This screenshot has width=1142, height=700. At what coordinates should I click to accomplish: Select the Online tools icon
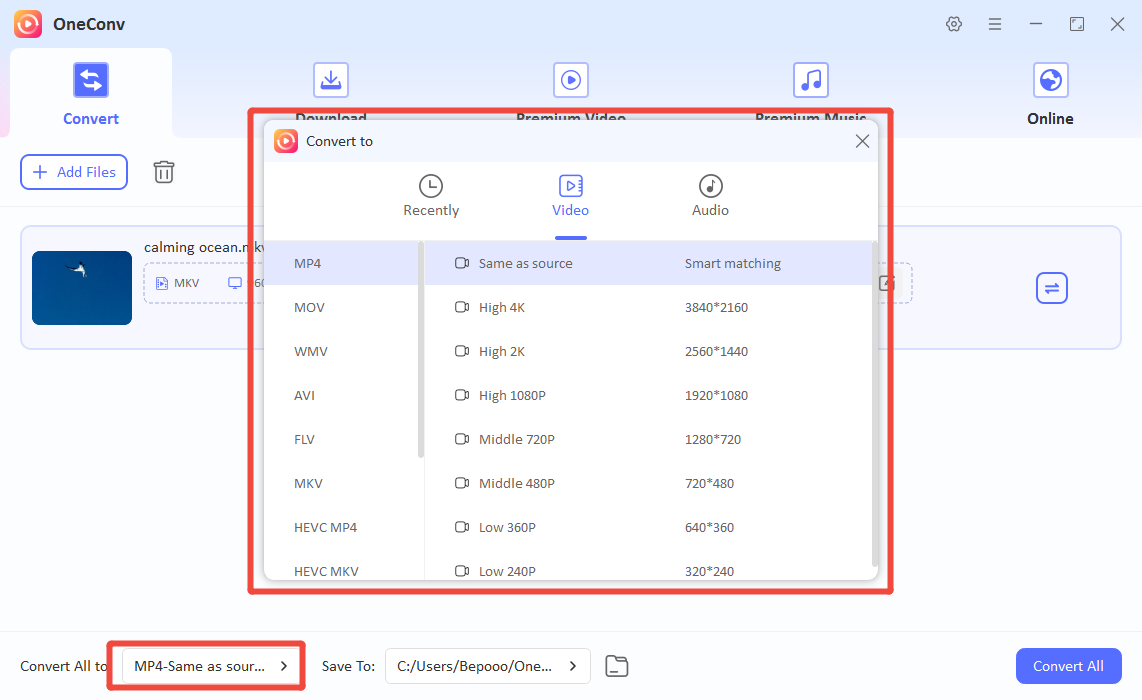coord(1050,79)
